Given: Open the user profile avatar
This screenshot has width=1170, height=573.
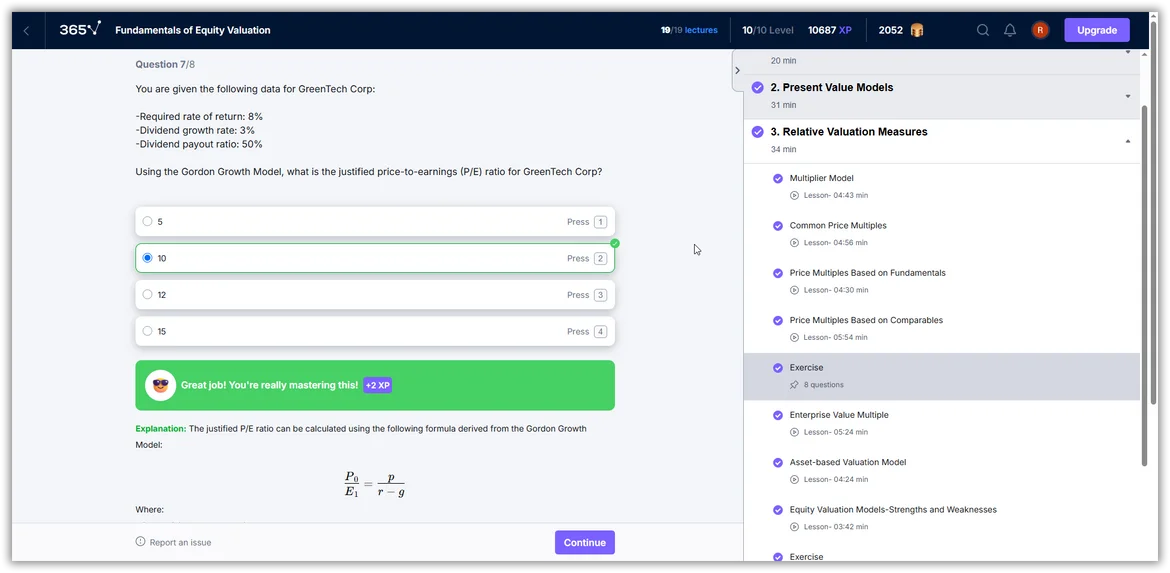Looking at the screenshot, I should pyautogui.click(x=1040, y=30).
